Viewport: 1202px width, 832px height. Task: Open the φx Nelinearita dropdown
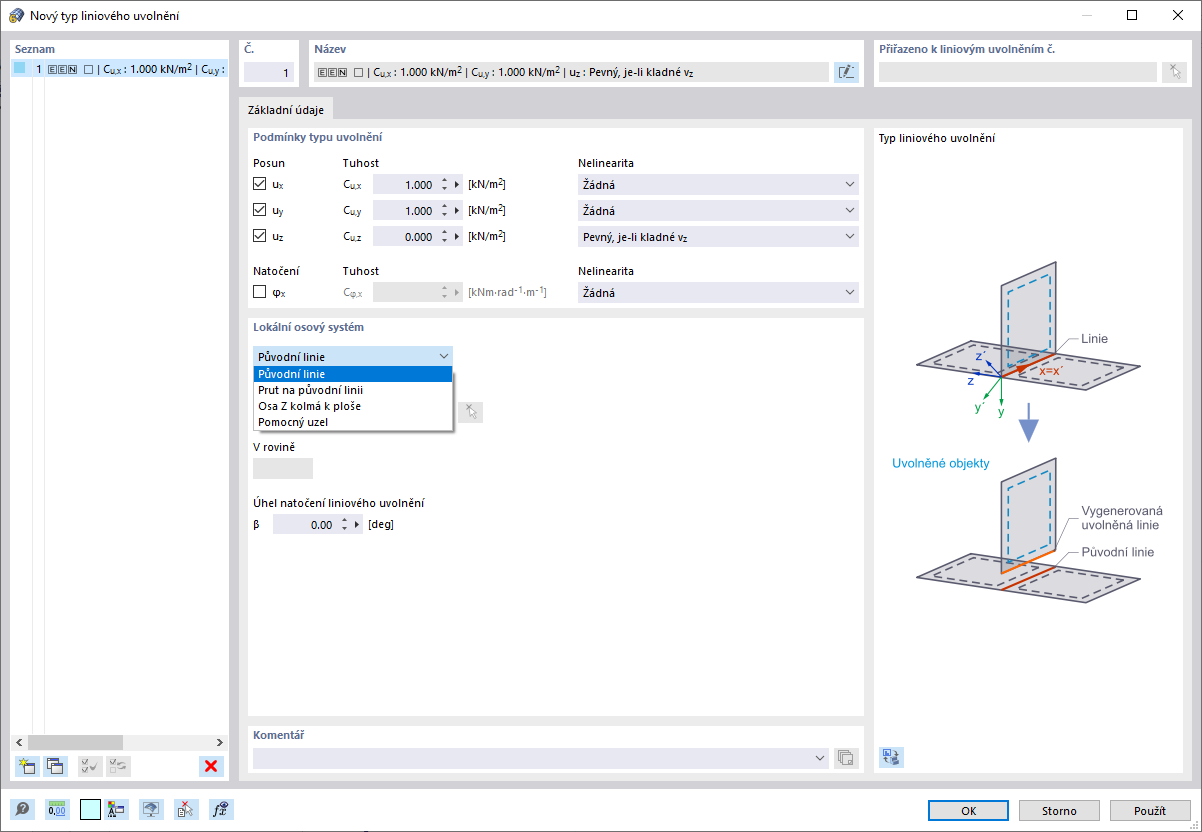point(718,293)
